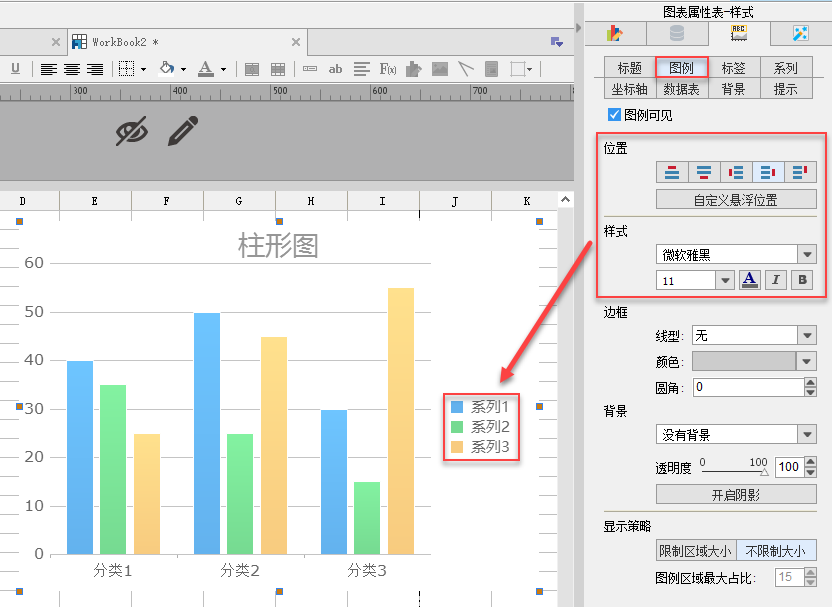Place legend at top position
Image resolution: width=832 pixels, height=607 pixels.
pyautogui.click(x=672, y=172)
